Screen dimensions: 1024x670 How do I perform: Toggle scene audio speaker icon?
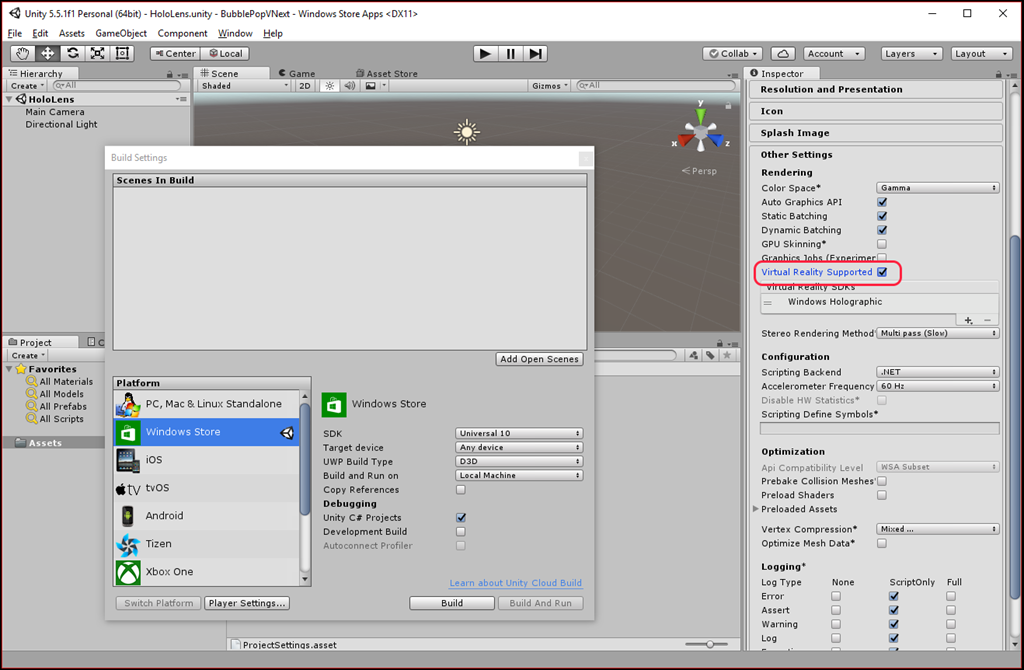(x=350, y=86)
